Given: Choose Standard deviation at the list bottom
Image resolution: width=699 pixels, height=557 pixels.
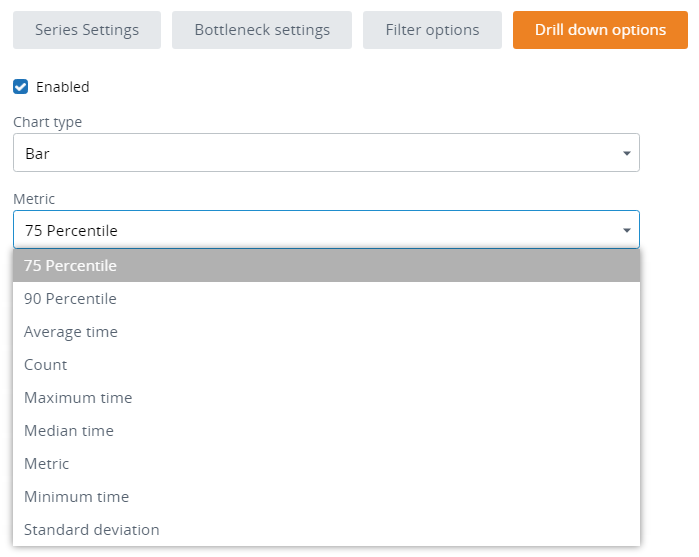Looking at the screenshot, I should [x=91, y=530].
